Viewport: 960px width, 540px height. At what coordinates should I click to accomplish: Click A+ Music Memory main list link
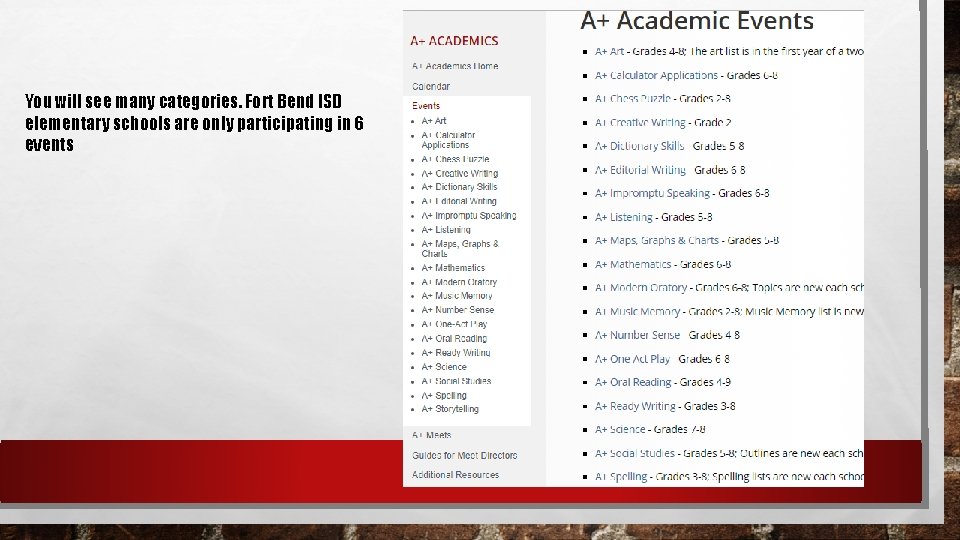[637, 312]
